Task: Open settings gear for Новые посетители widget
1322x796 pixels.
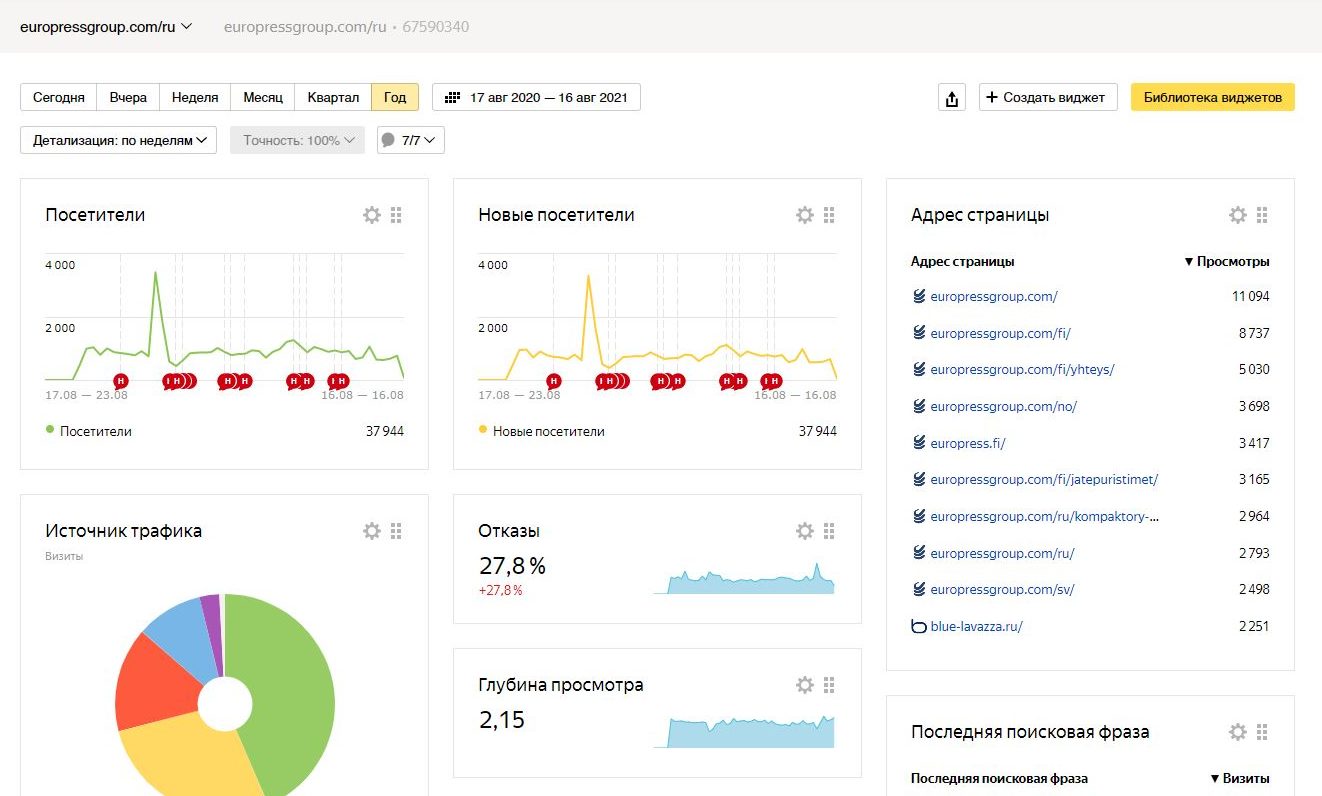Action: click(x=805, y=215)
